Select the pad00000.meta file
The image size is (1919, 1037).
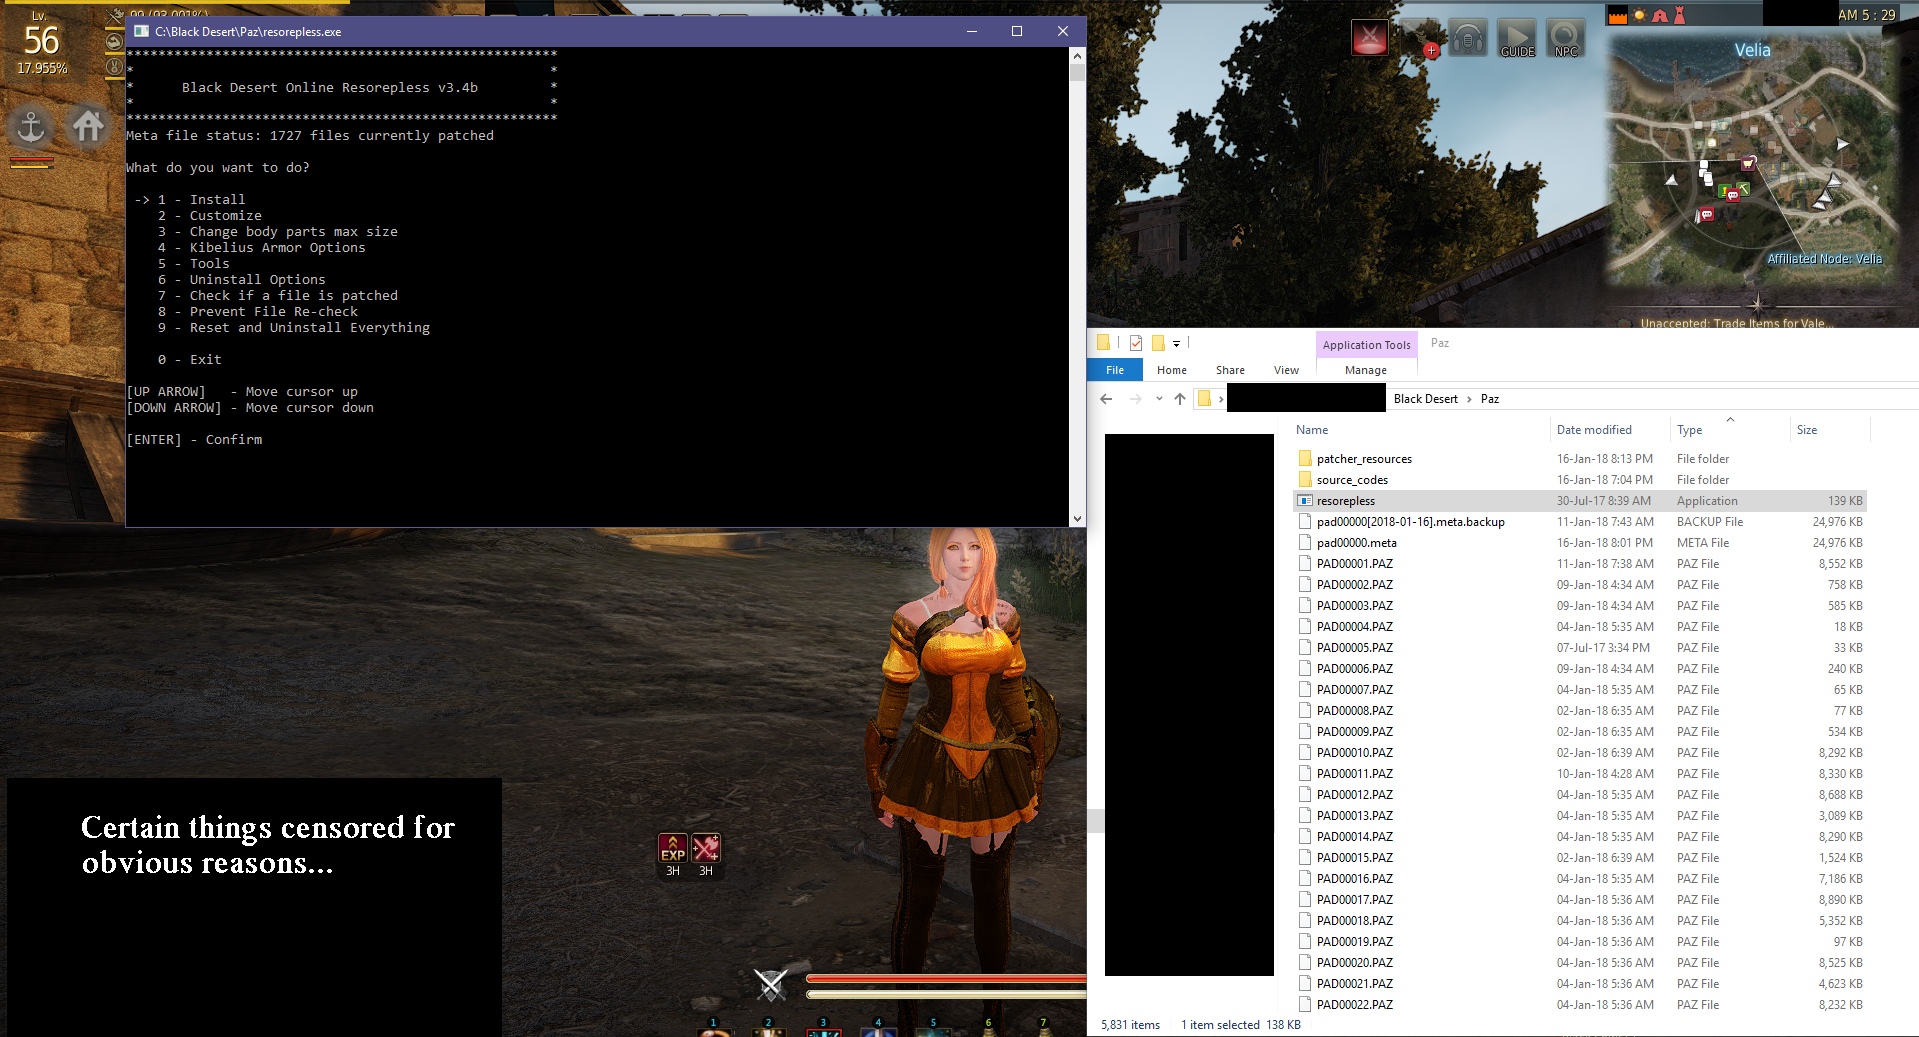[1356, 543]
